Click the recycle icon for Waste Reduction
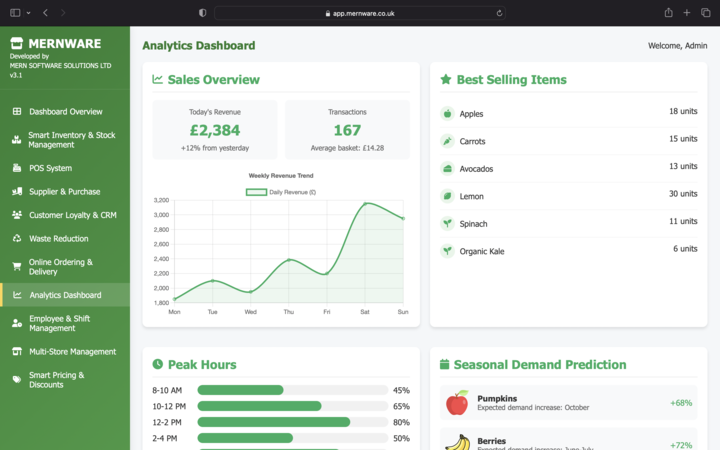This screenshot has width=720, height=450. point(17,238)
